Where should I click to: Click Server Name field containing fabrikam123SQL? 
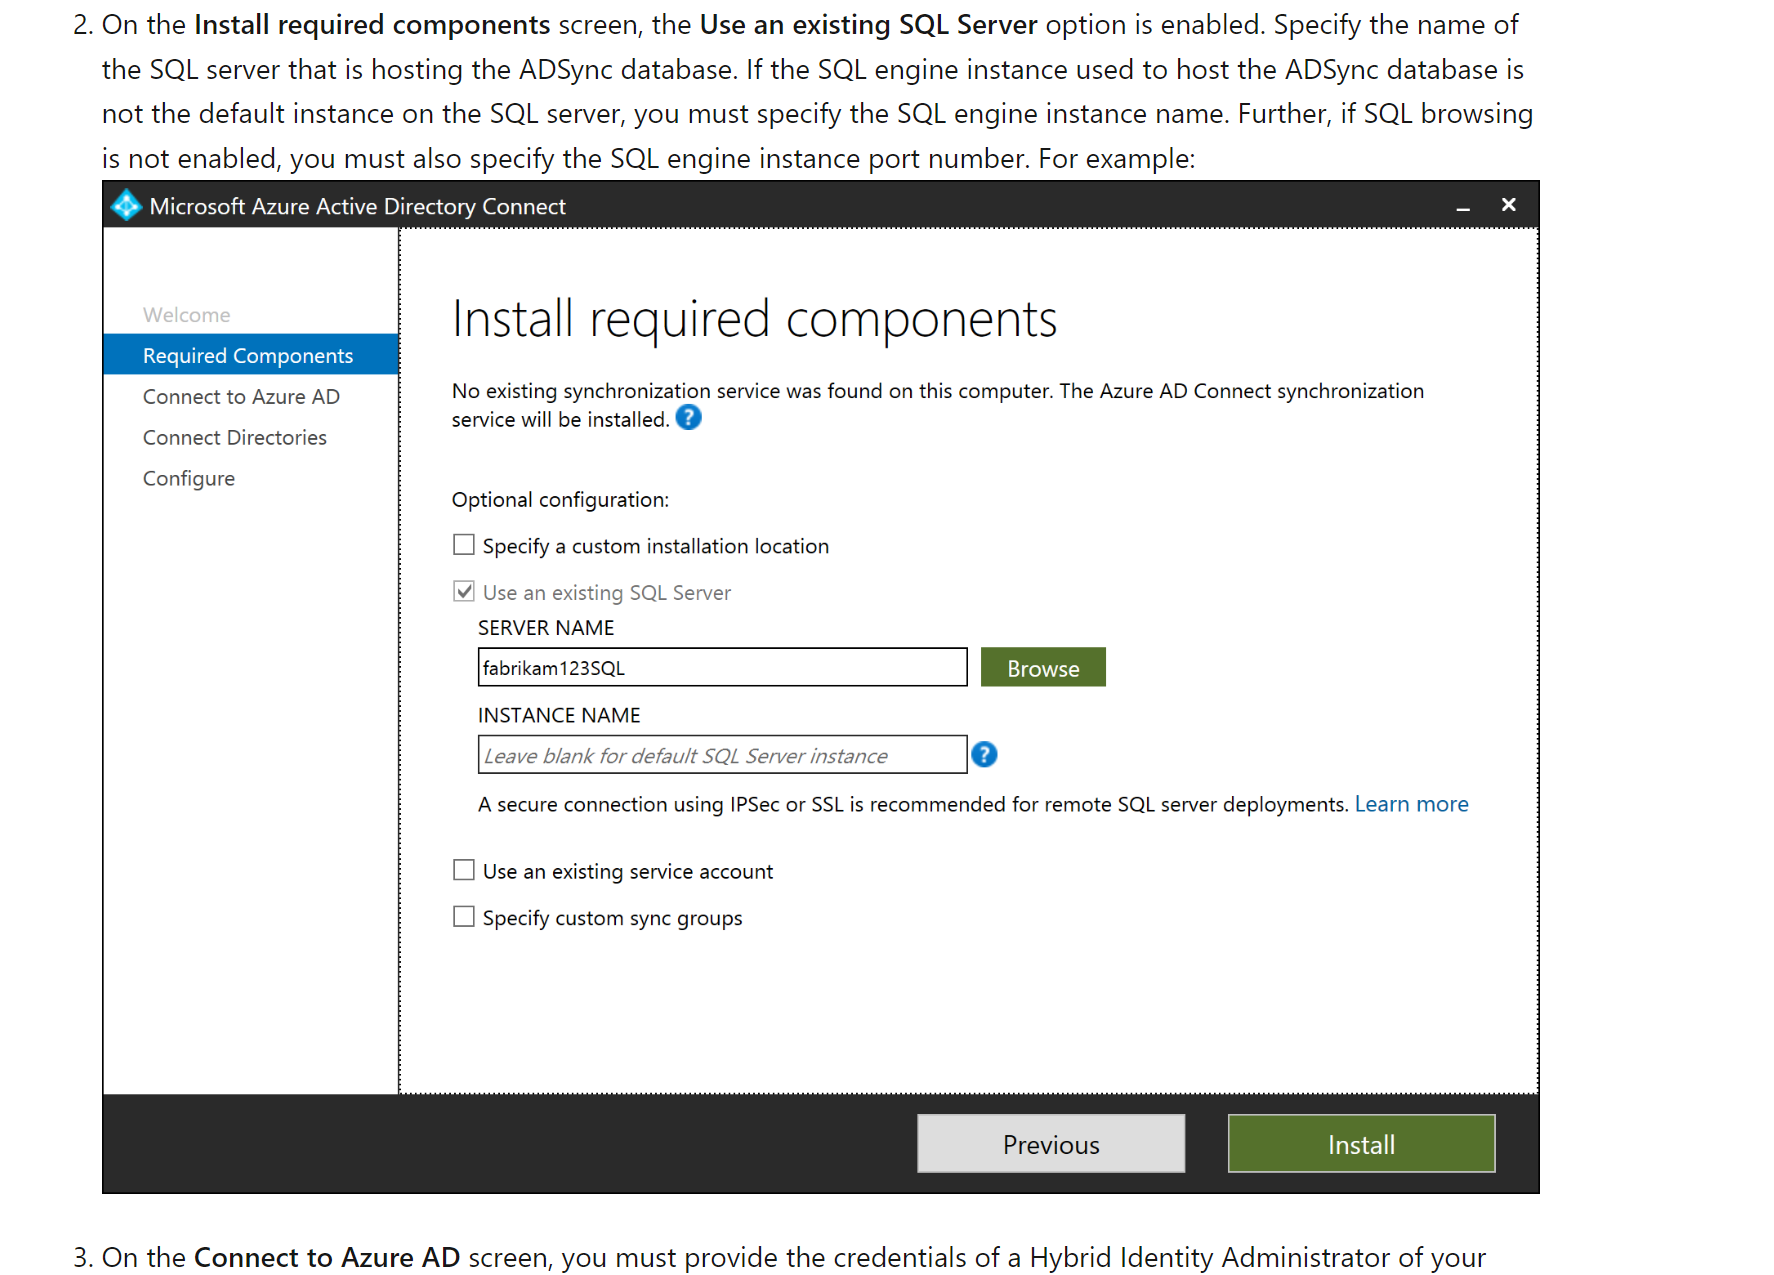[x=722, y=668]
